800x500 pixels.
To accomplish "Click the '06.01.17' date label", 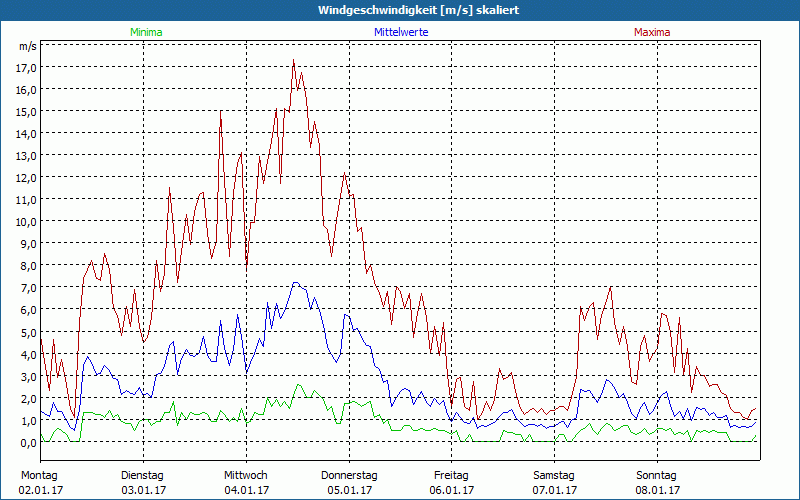I will [x=452, y=490].
